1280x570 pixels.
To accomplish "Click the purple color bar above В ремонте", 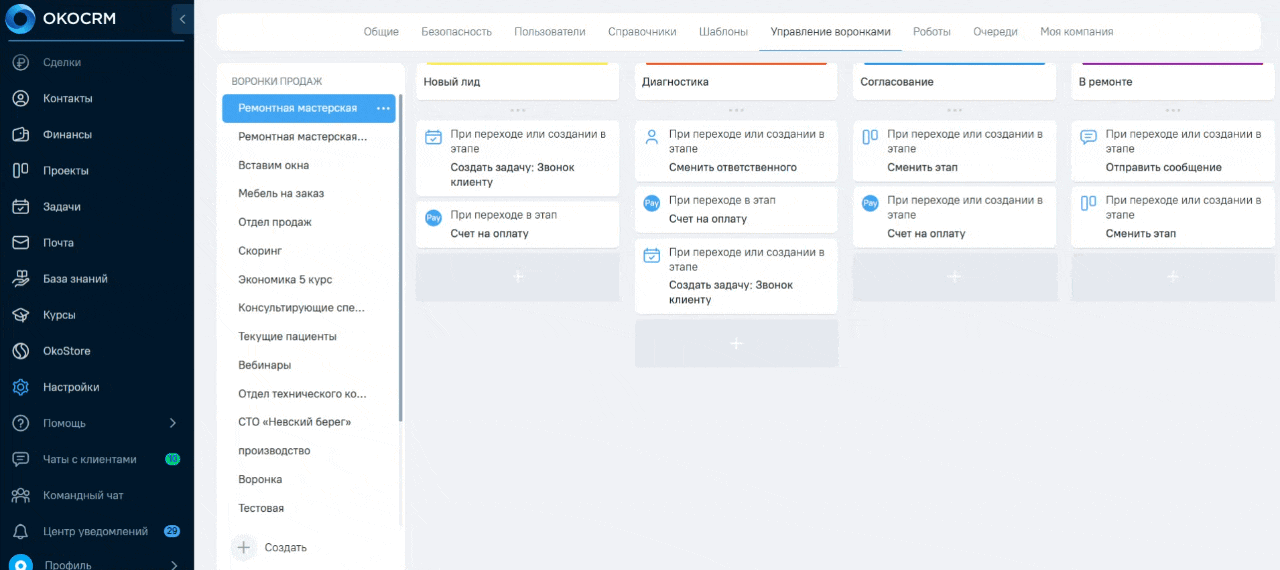I will [x=1172, y=64].
